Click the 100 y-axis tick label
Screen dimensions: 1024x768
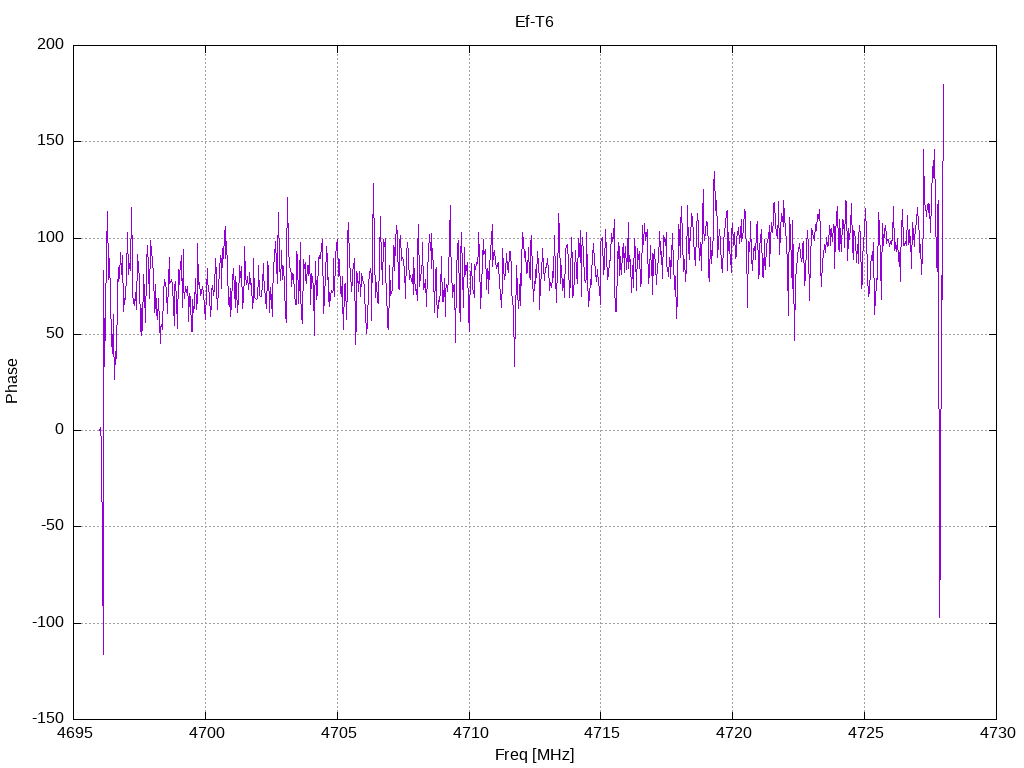51,237
